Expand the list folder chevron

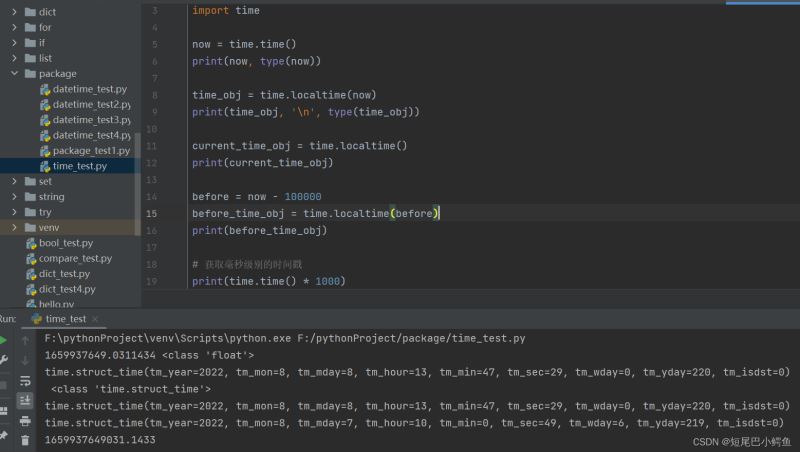click(x=14, y=58)
